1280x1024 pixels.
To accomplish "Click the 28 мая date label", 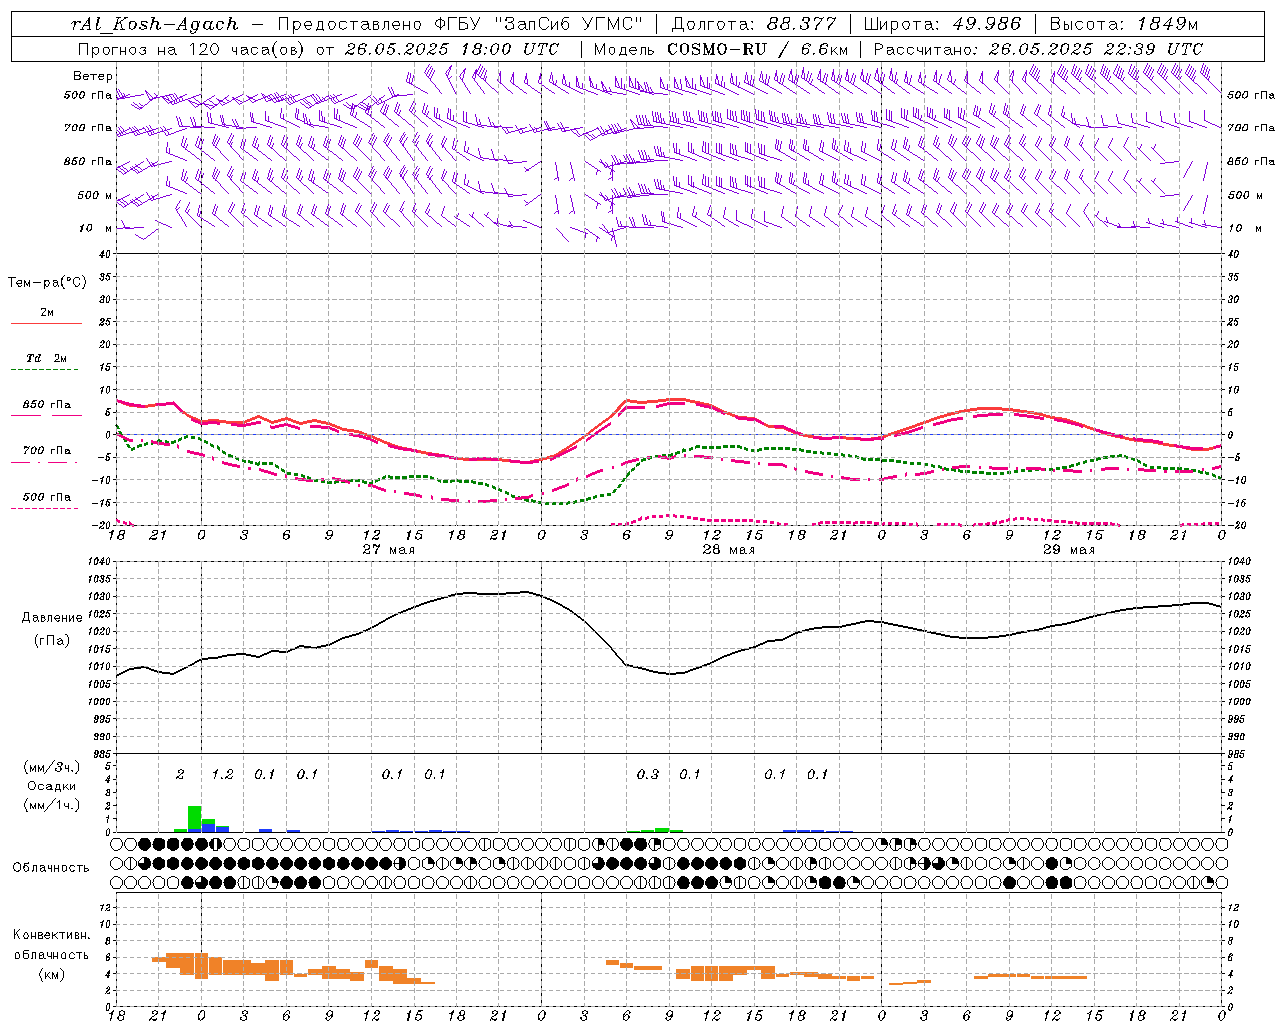I will (x=728, y=550).
